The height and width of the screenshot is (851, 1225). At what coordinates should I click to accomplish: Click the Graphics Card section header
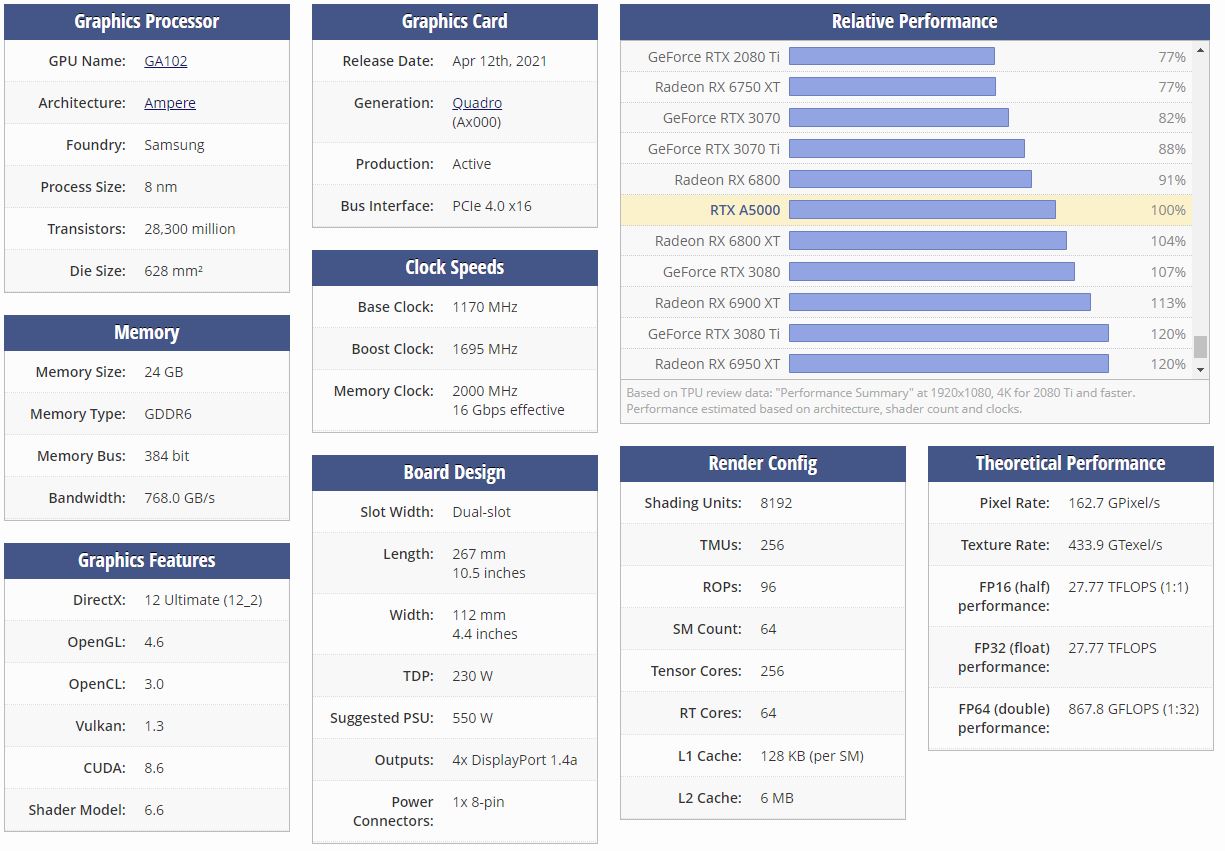pyautogui.click(x=455, y=22)
